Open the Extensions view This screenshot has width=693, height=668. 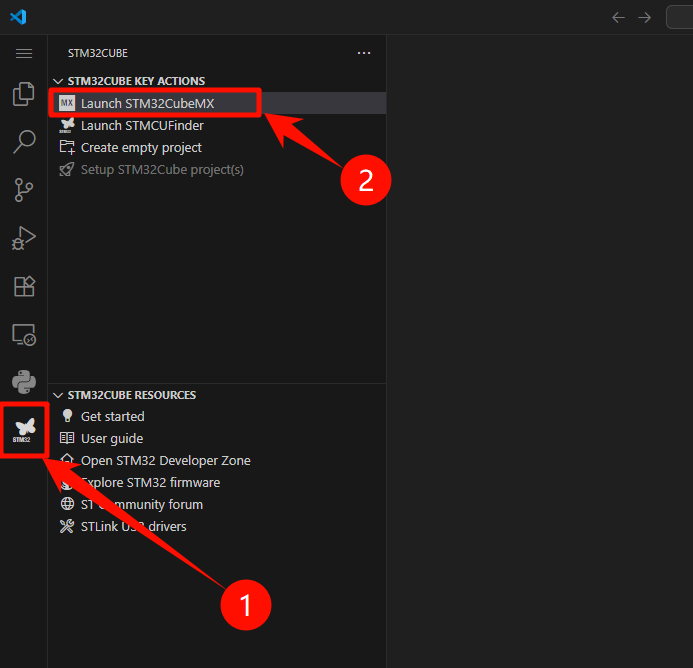tap(24, 286)
